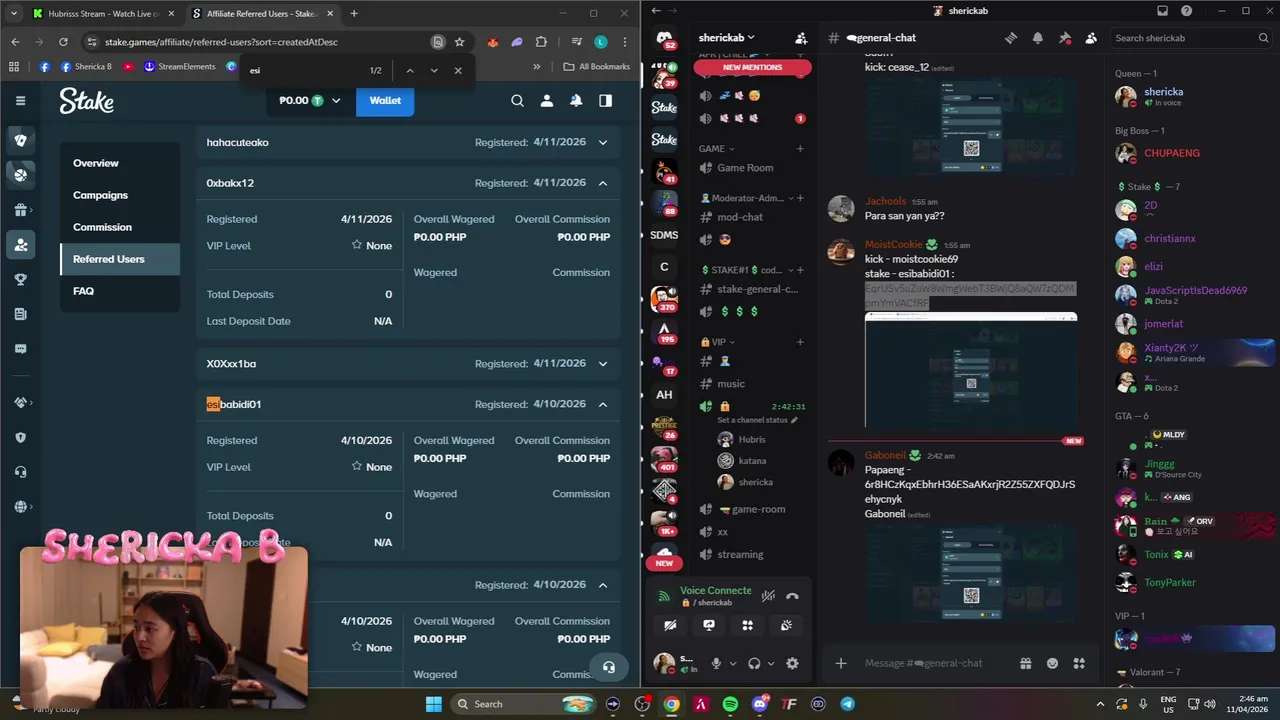Image resolution: width=1280 pixels, height=720 pixels.
Task: Disconnect from Discord voice call
Action: tap(792, 596)
